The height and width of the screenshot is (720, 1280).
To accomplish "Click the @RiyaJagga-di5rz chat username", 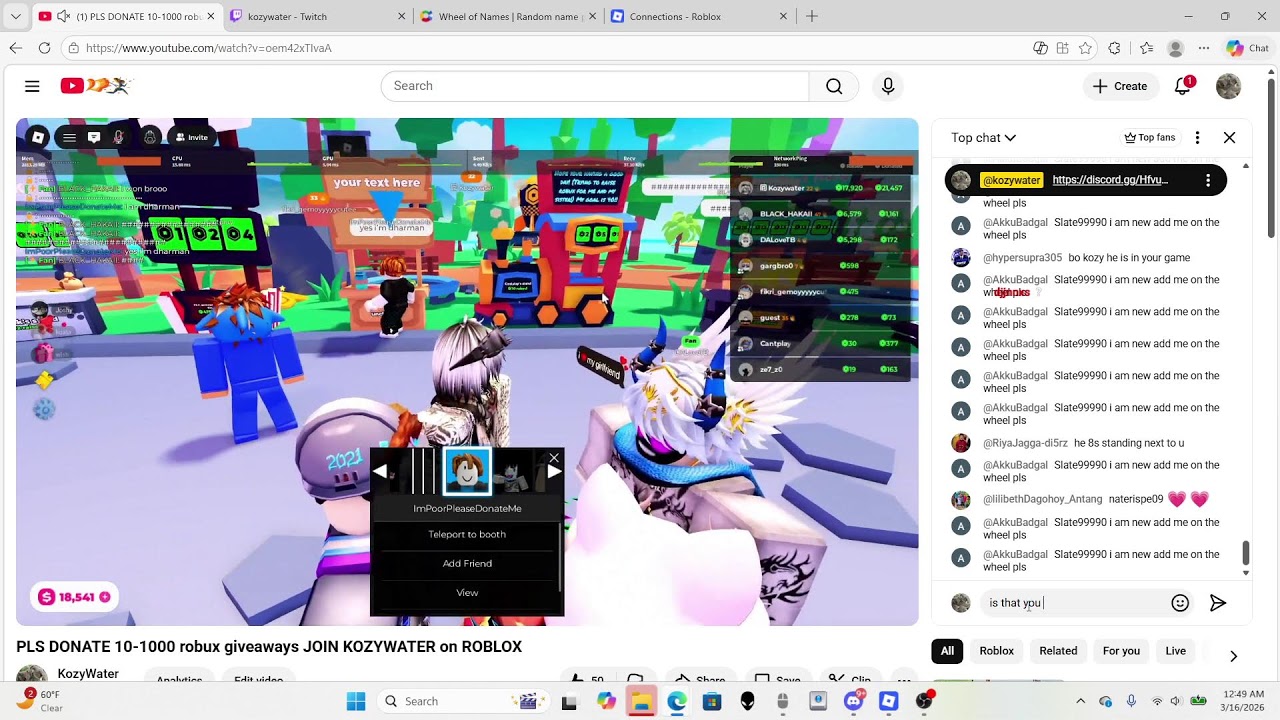I will (1025, 443).
